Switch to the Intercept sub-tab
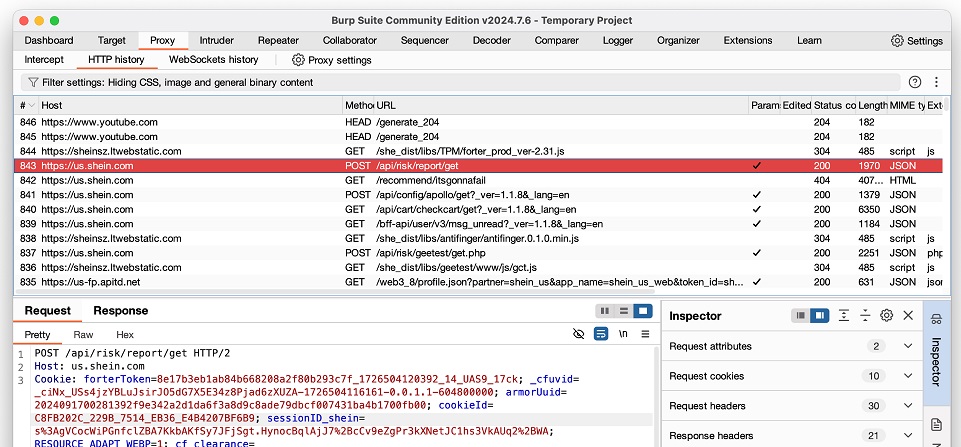 click(44, 60)
